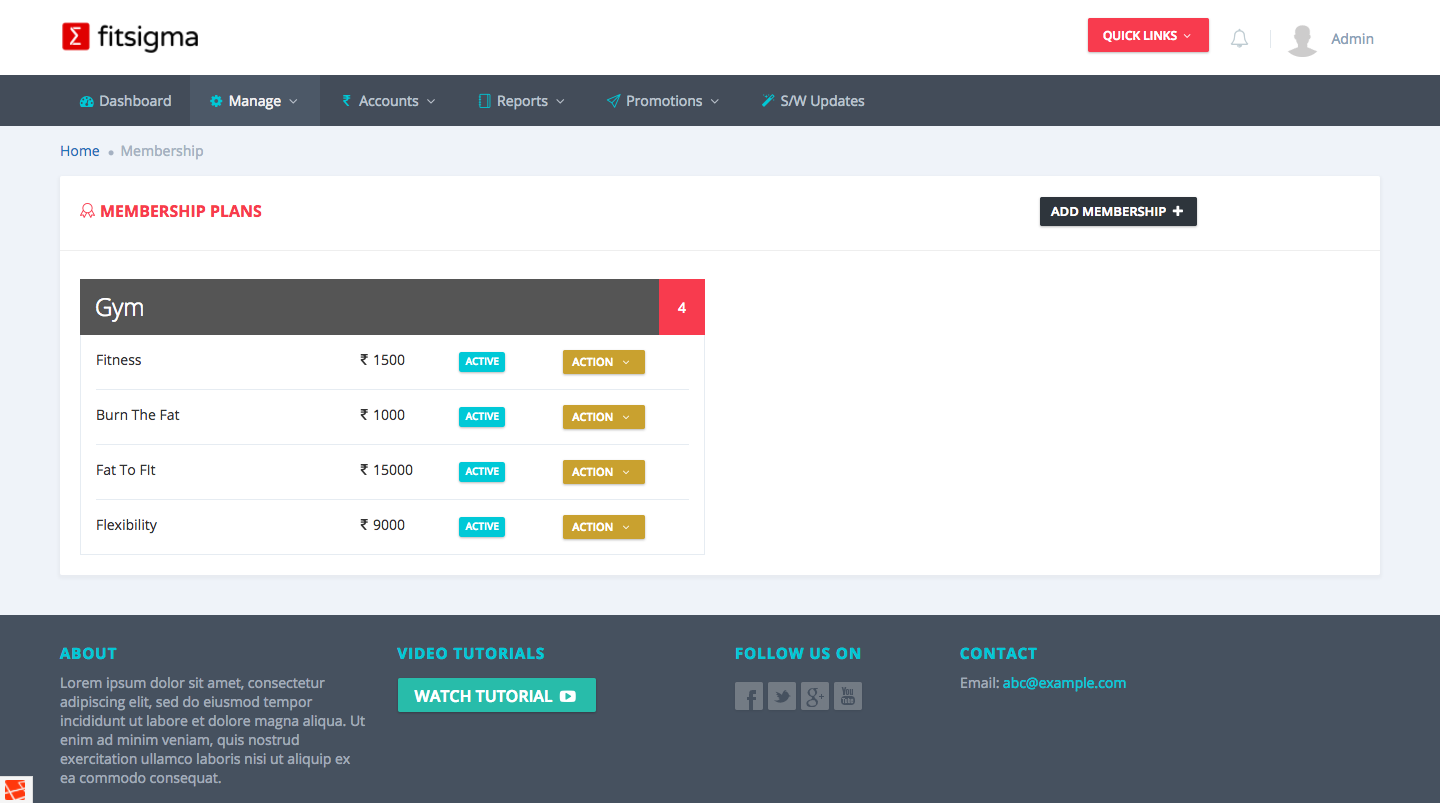Expand Action menu for Burn The Fat
Viewport: 1440px width, 803px height.
click(603, 417)
